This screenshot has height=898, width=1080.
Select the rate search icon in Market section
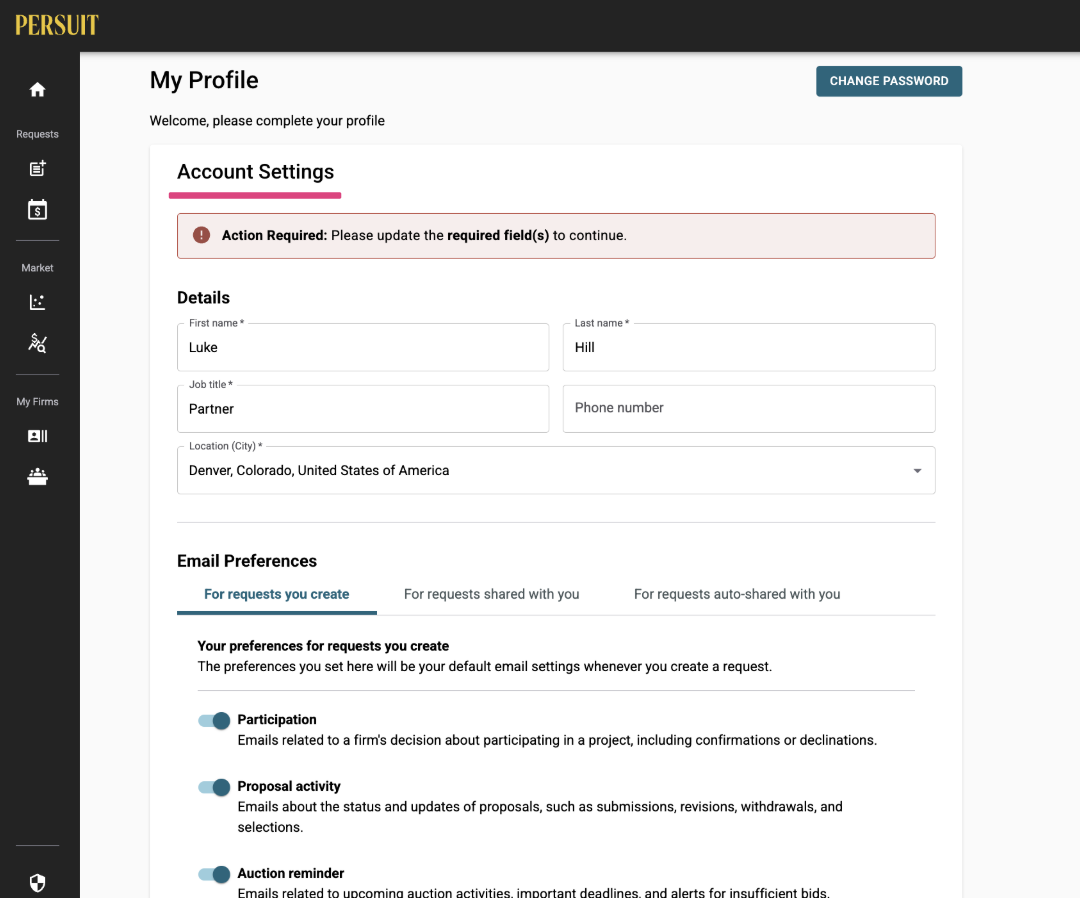(37, 343)
